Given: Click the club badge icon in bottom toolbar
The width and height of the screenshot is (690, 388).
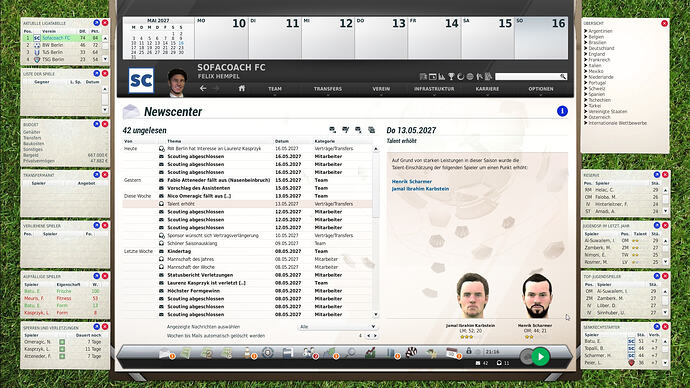Looking at the screenshot, I should pyautogui.click(x=267, y=353).
